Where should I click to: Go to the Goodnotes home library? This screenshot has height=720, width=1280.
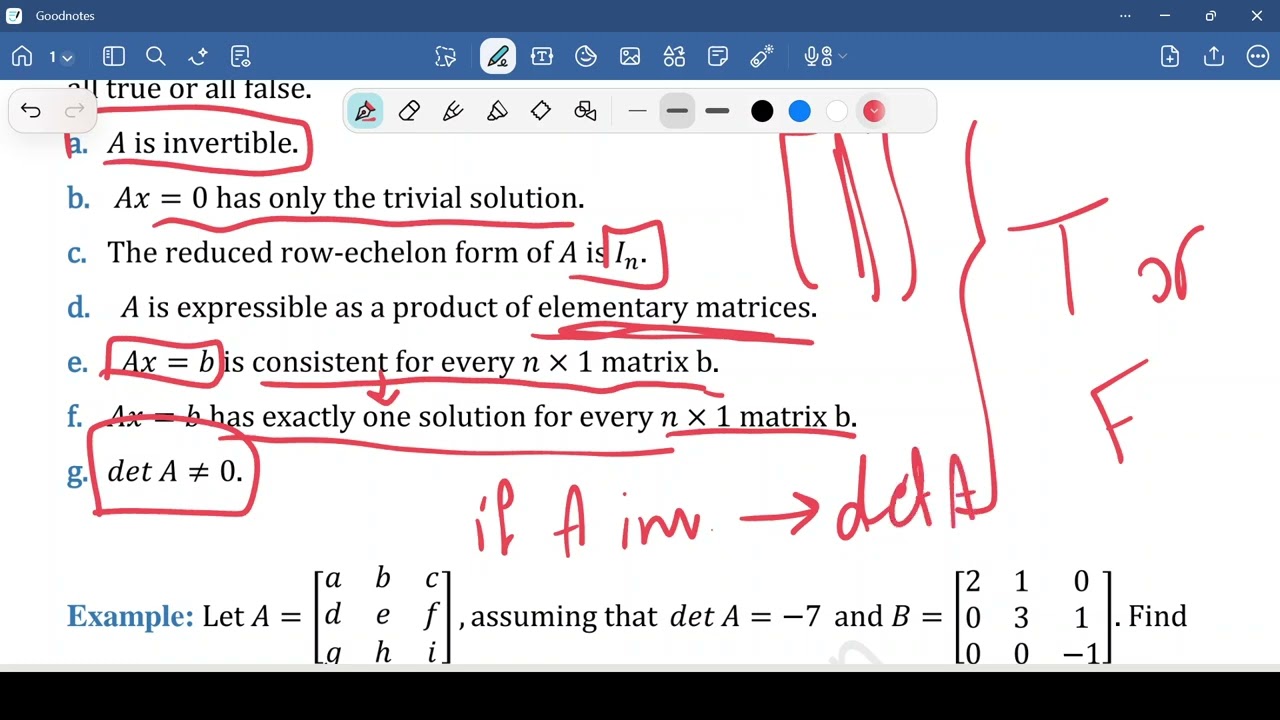tap(22, 57)
